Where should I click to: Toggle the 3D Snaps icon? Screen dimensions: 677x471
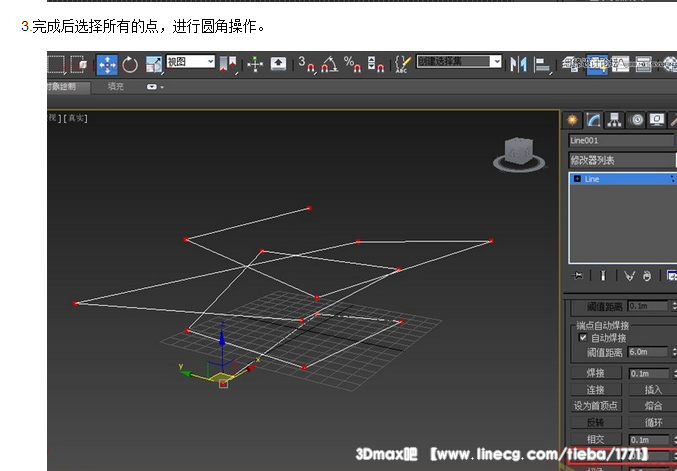306,65
